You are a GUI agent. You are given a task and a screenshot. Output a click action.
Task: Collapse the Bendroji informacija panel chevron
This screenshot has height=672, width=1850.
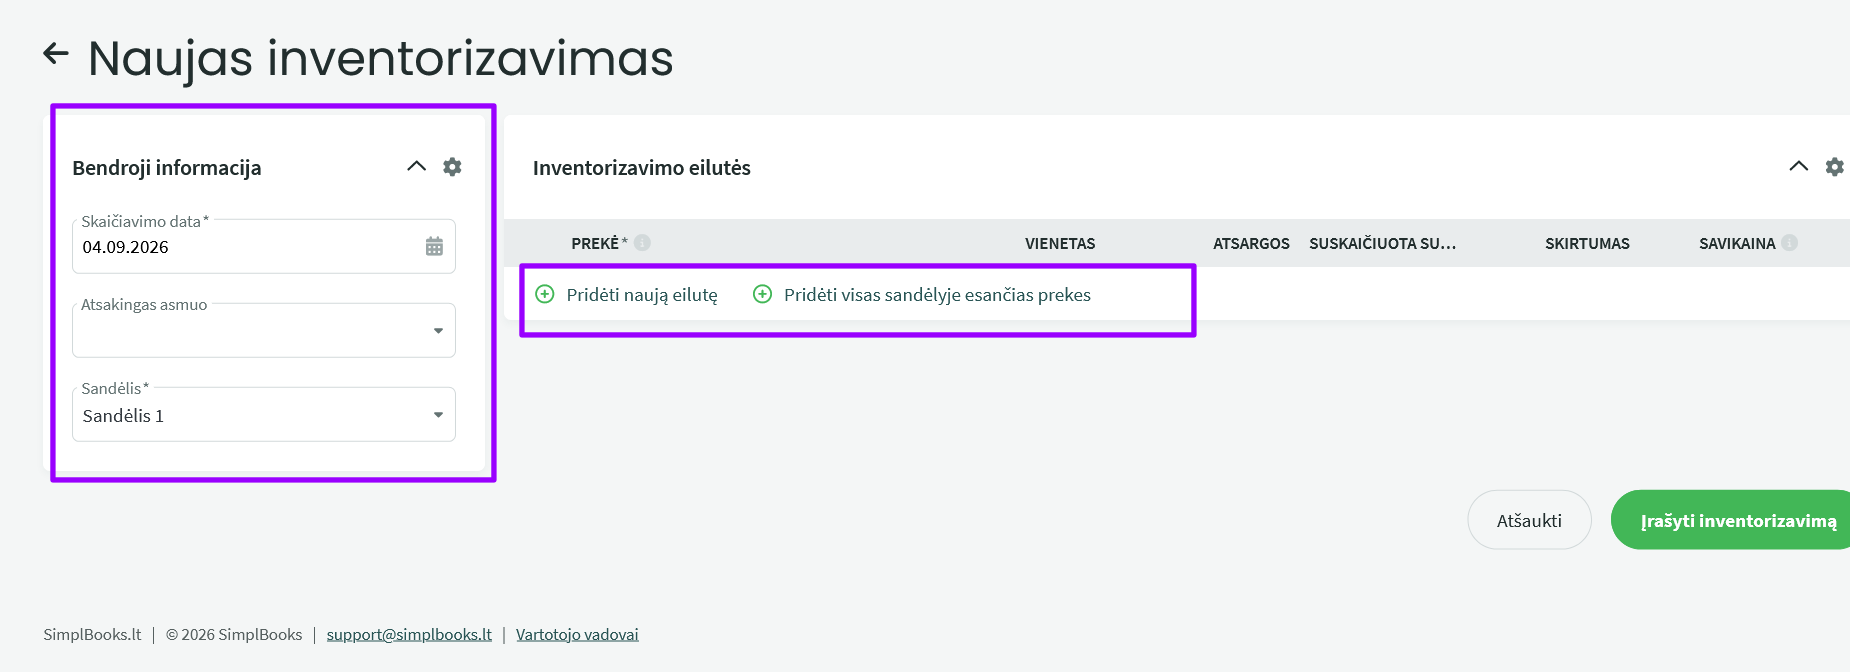tap(417, 166)
